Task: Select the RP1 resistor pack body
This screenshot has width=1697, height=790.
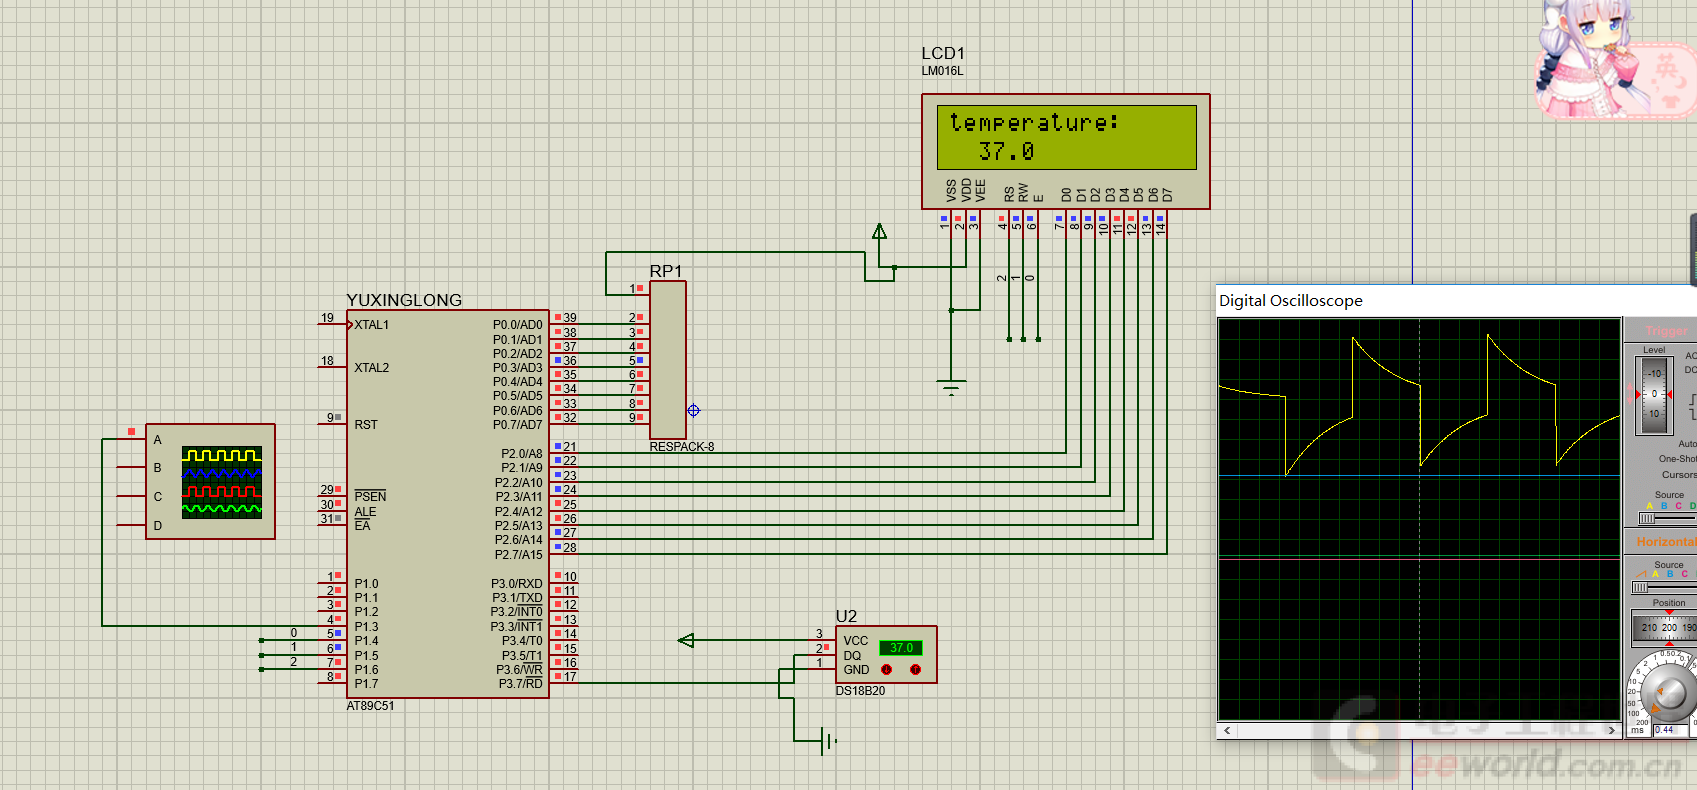Action: [x=668, y=359]
